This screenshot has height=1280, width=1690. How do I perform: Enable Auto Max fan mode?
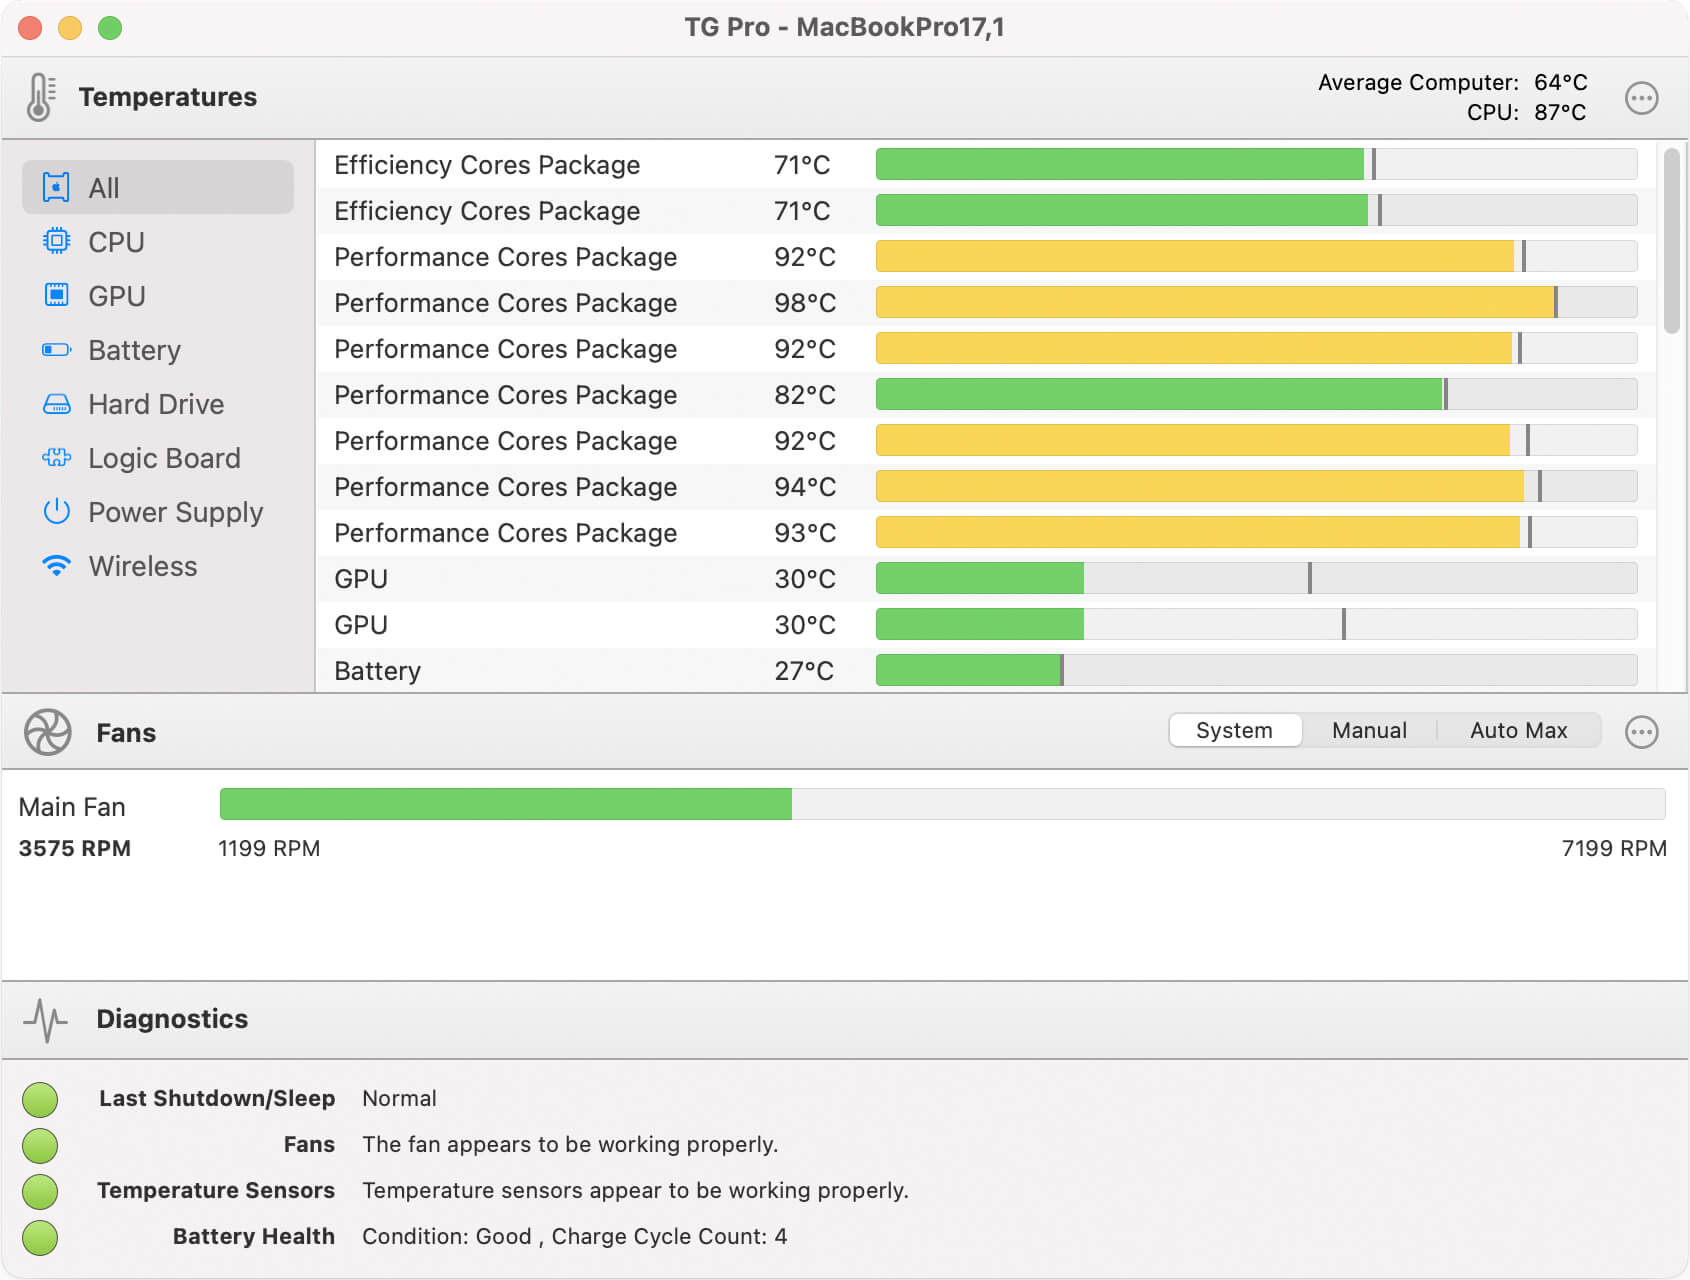(x=1517, y=730)
